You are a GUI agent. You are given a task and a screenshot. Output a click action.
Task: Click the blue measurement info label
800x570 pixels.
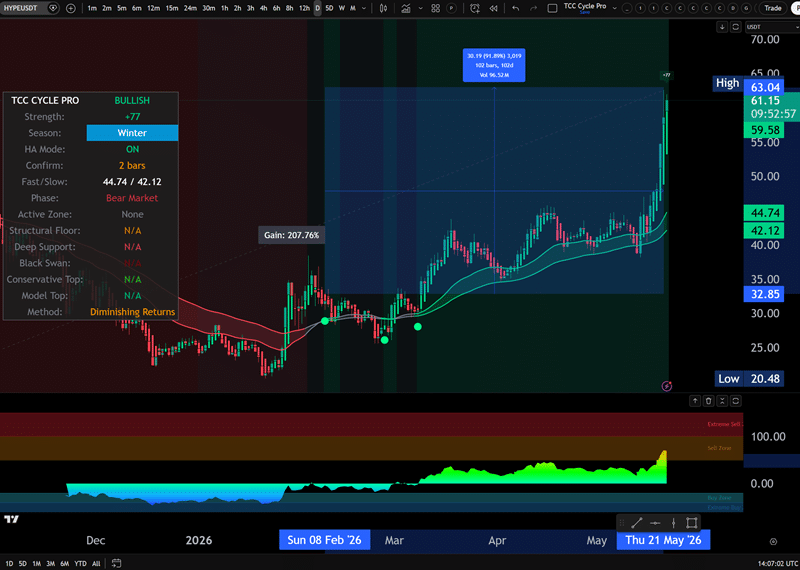pyautogui.click(x=494, y=65)
